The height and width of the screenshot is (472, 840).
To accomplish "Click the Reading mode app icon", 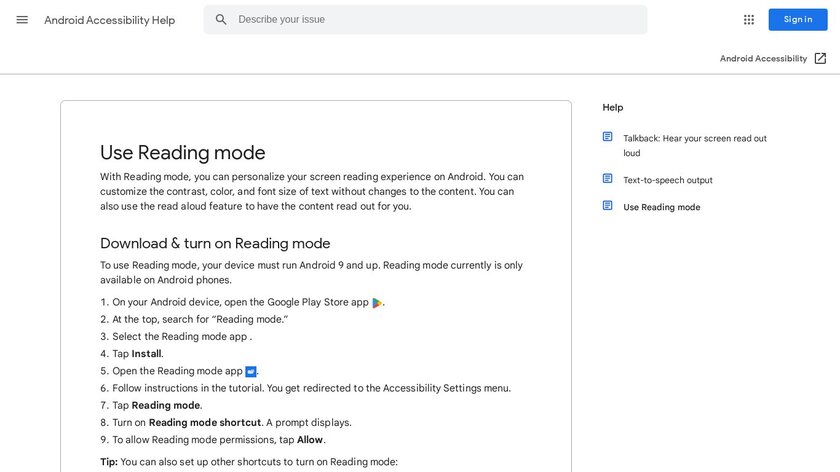I will (x=251, y=371).
